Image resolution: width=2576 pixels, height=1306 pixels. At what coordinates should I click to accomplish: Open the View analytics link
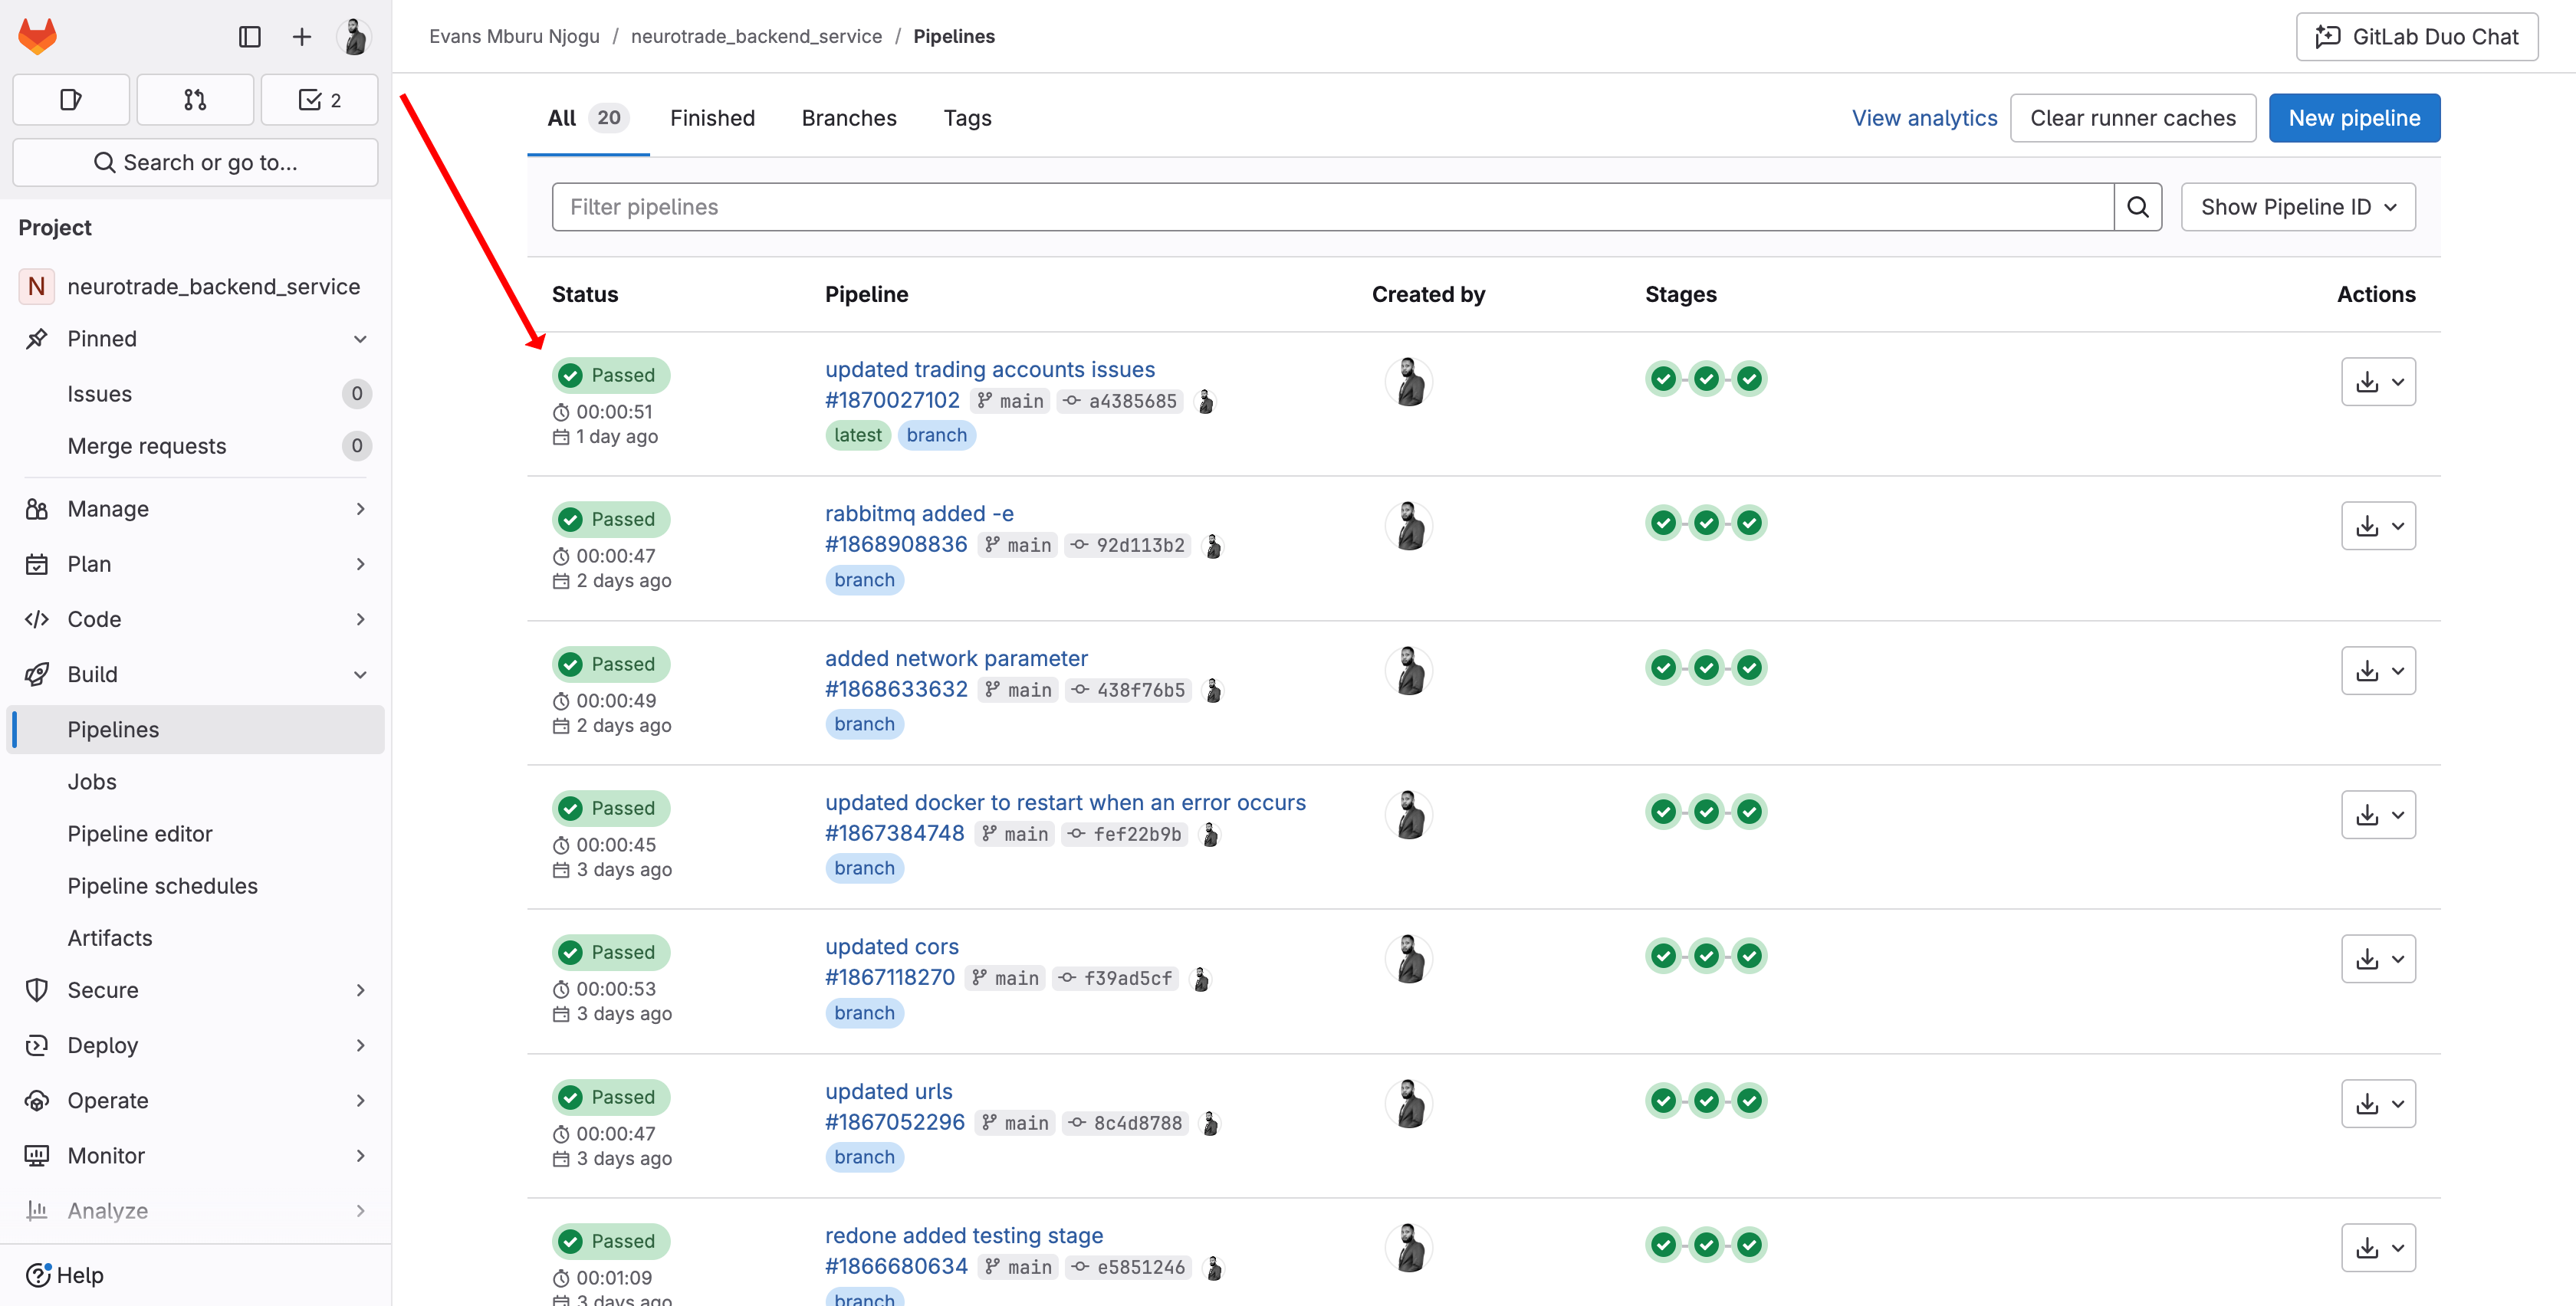(1923, 118)
